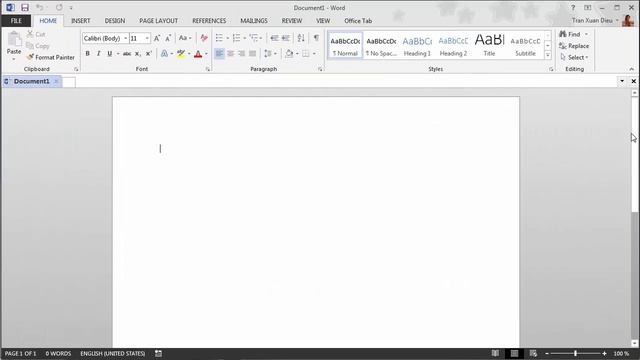The width and height of the screenshot is (640, 360).
Task: Click Increase Indent icon
Action: [x=286, y=38]
